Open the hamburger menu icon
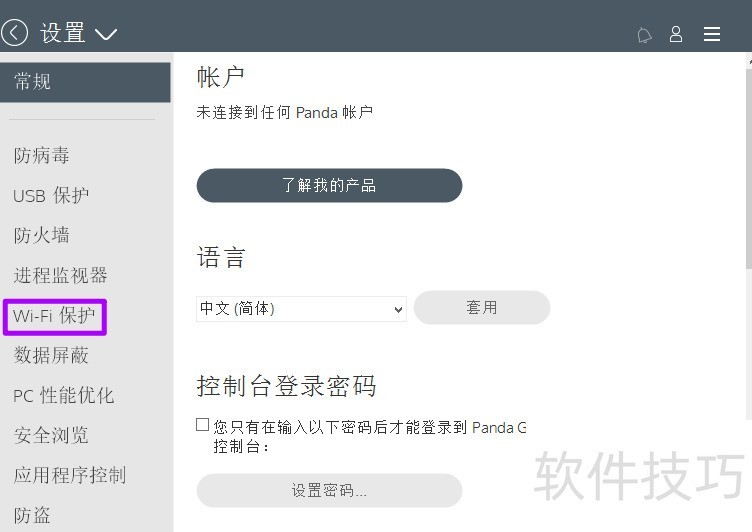This screenshot has width=752, height=532. coord(712,34)
